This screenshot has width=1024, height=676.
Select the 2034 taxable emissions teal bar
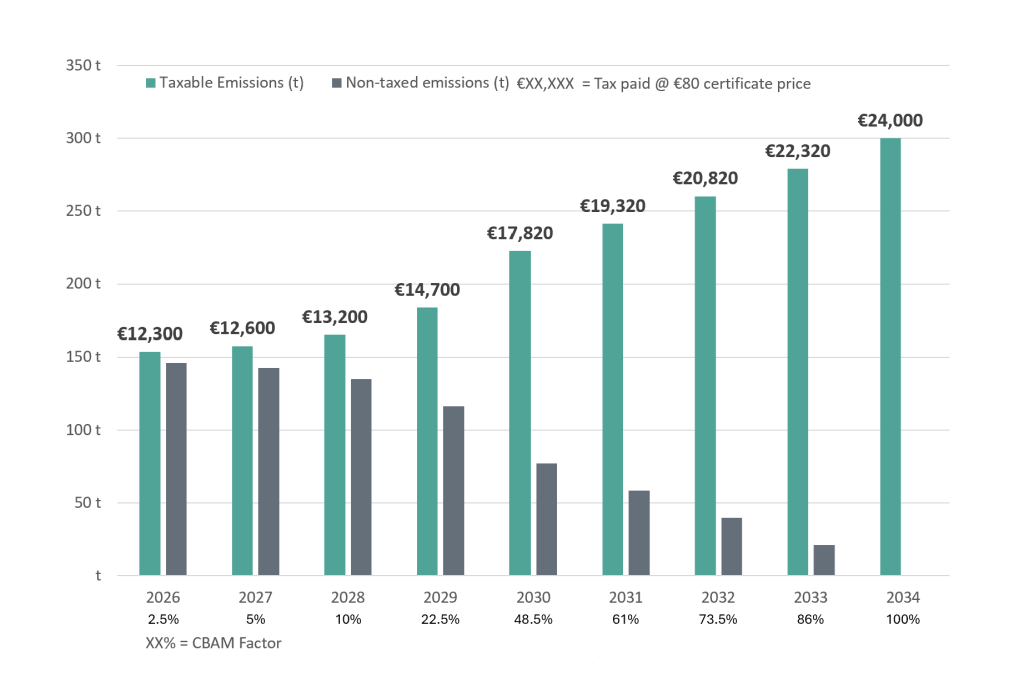click(890, 356)
